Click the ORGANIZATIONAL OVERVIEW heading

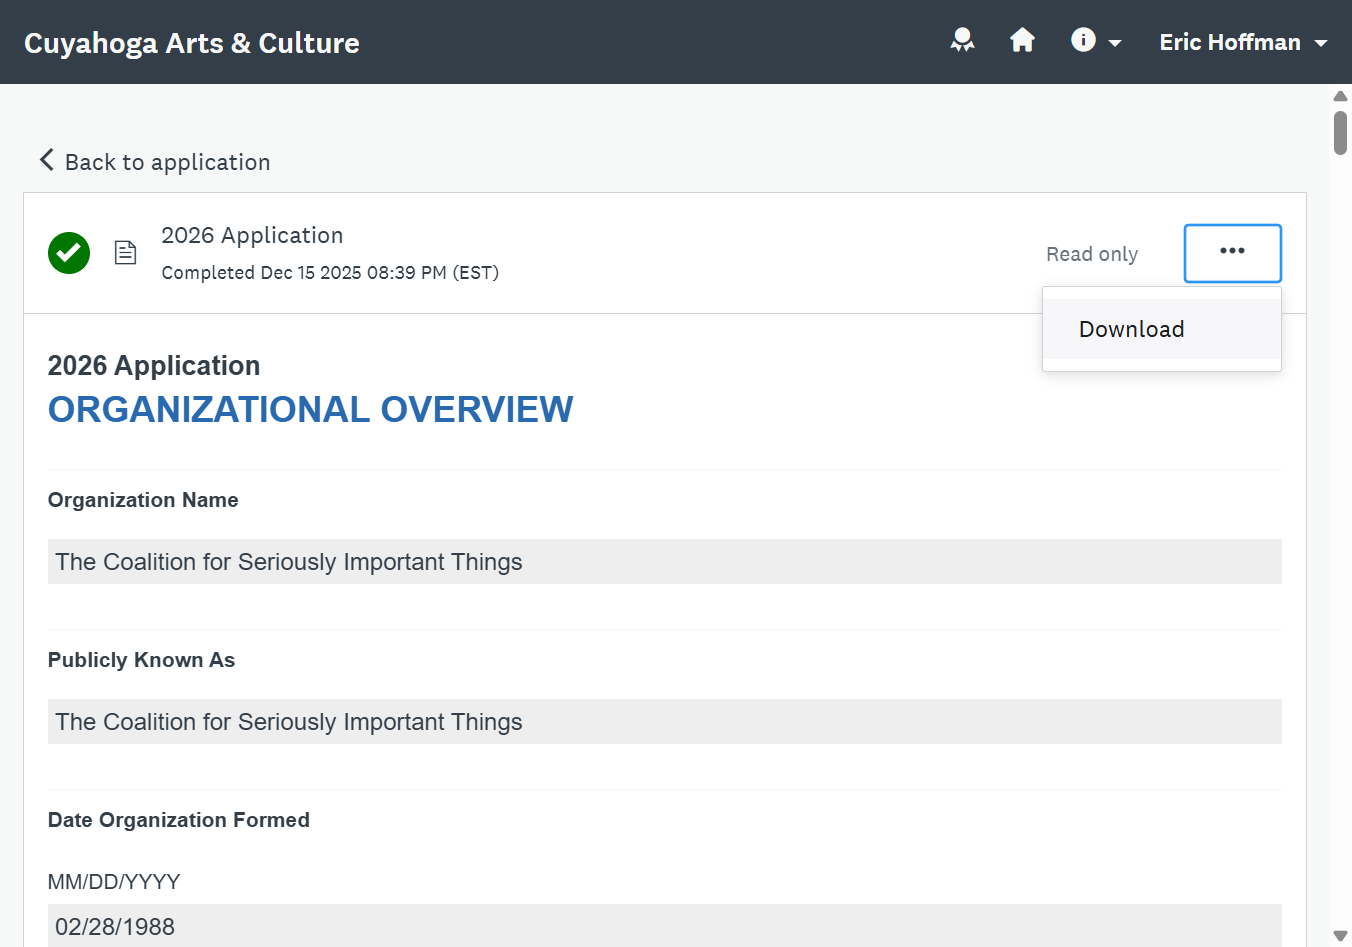point(311,409)
